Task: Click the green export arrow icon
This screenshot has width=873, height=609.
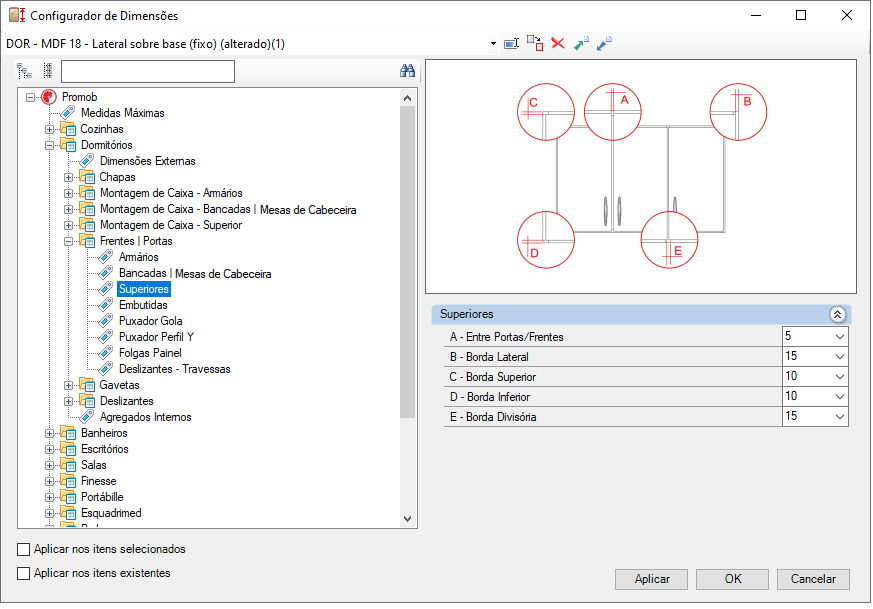Action: point(581,43)
